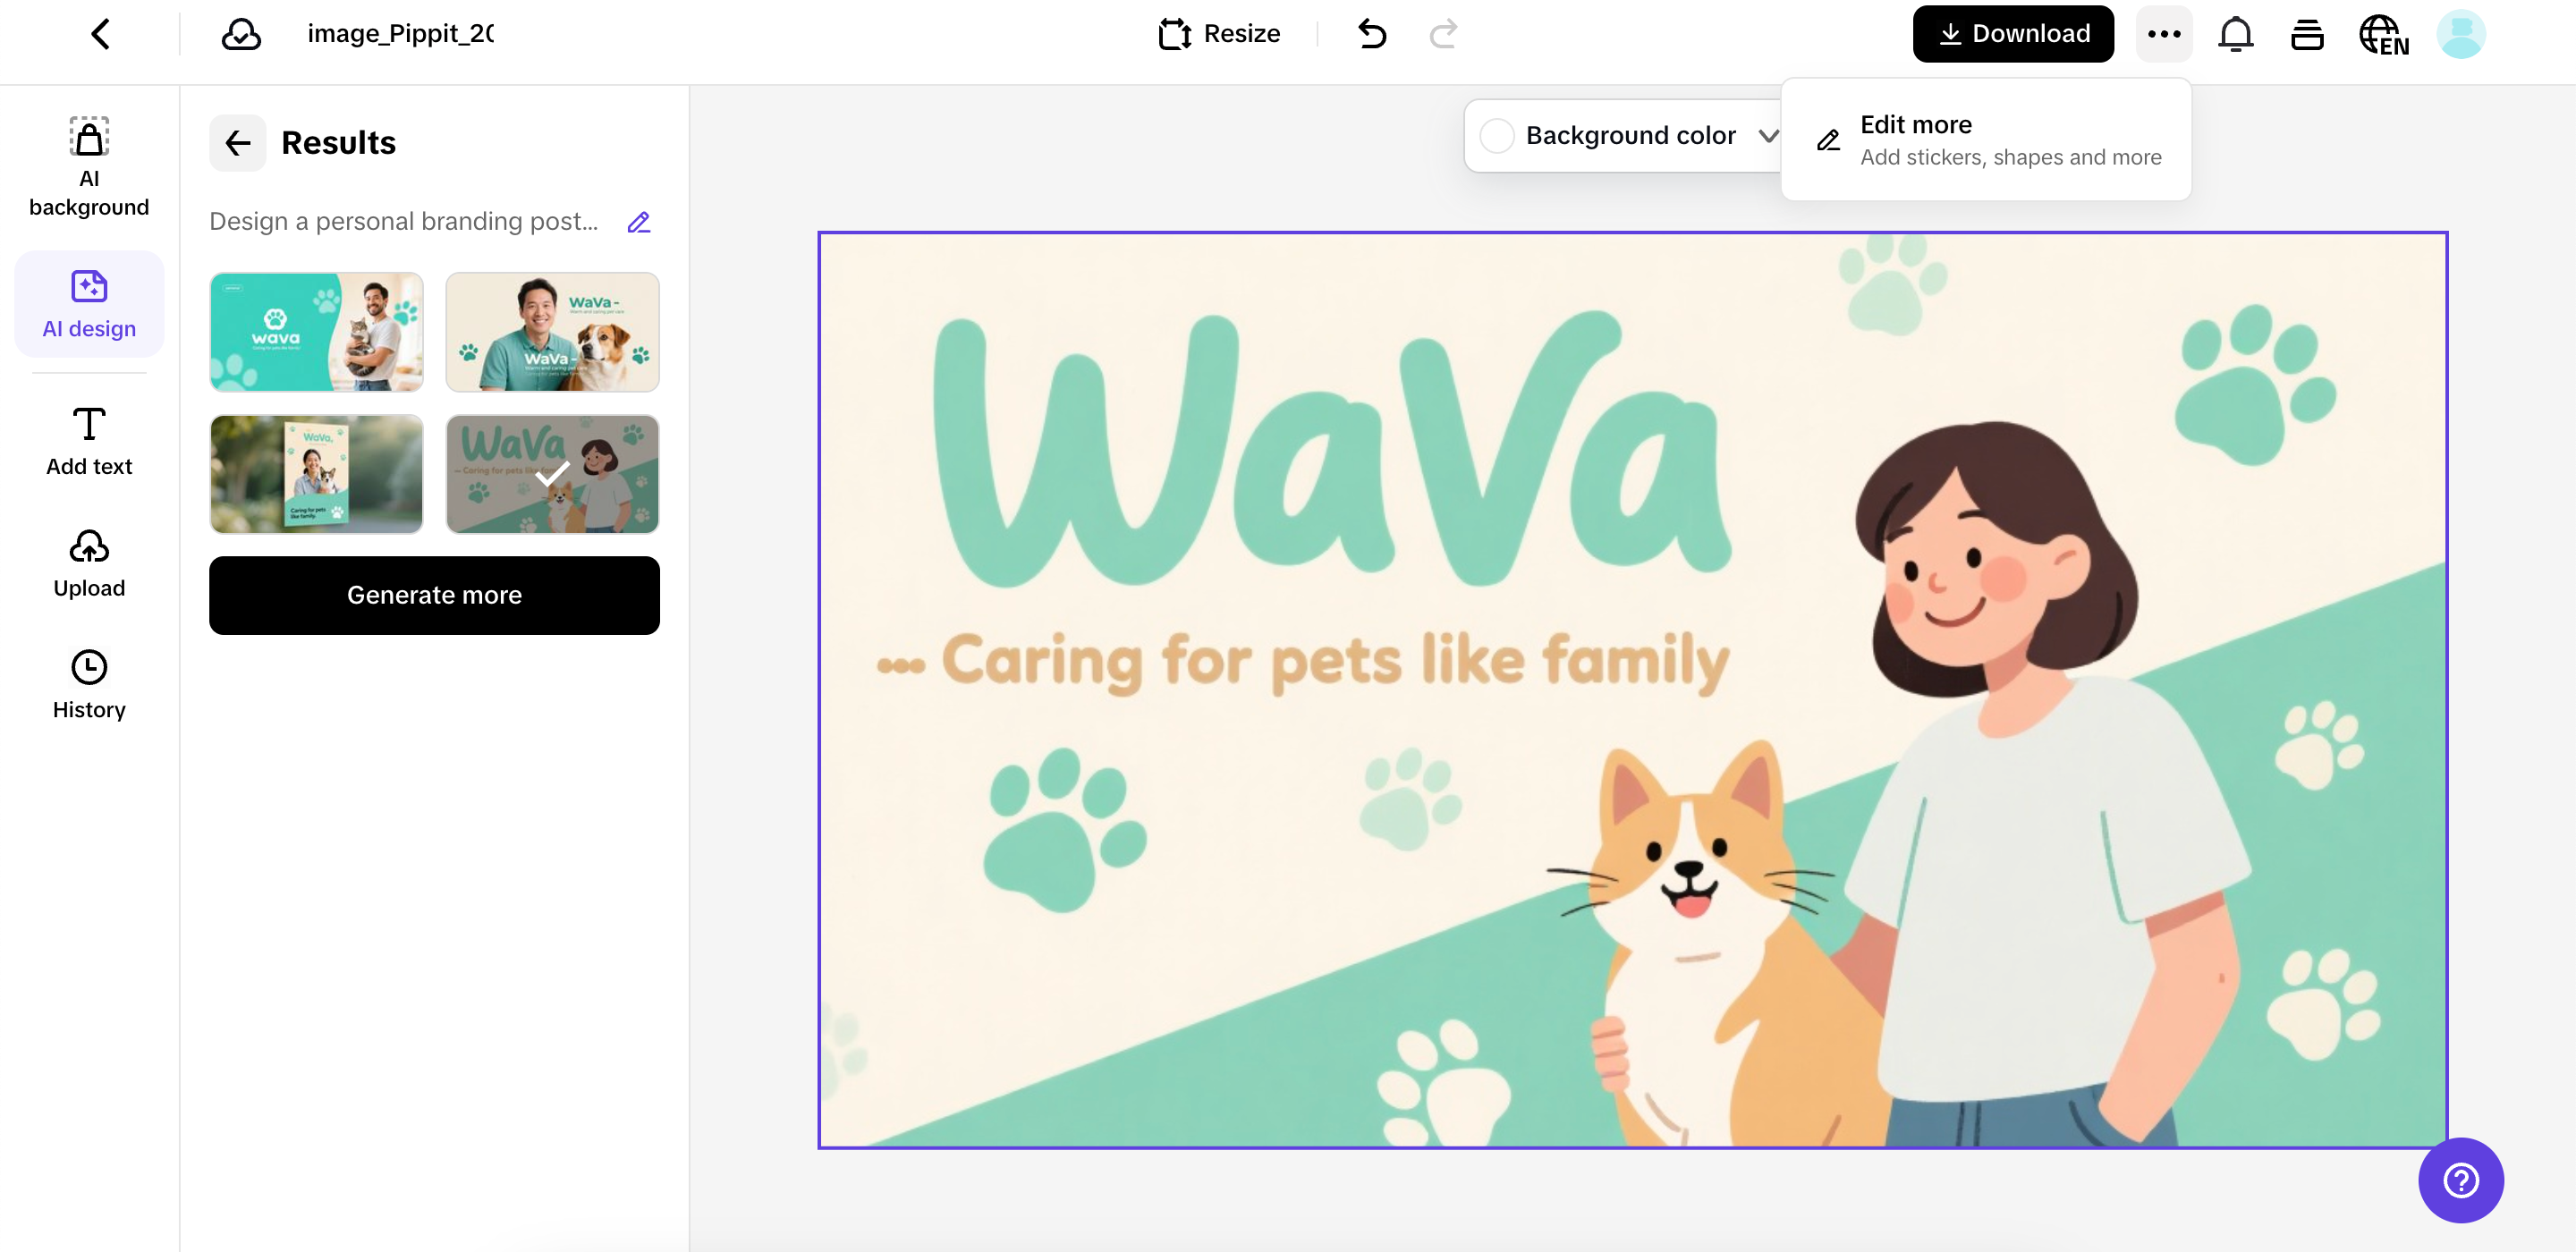2576x1252 pixels.
Task: Select the teal wava man-with-cat thumbnail
Action: [316, 332]
